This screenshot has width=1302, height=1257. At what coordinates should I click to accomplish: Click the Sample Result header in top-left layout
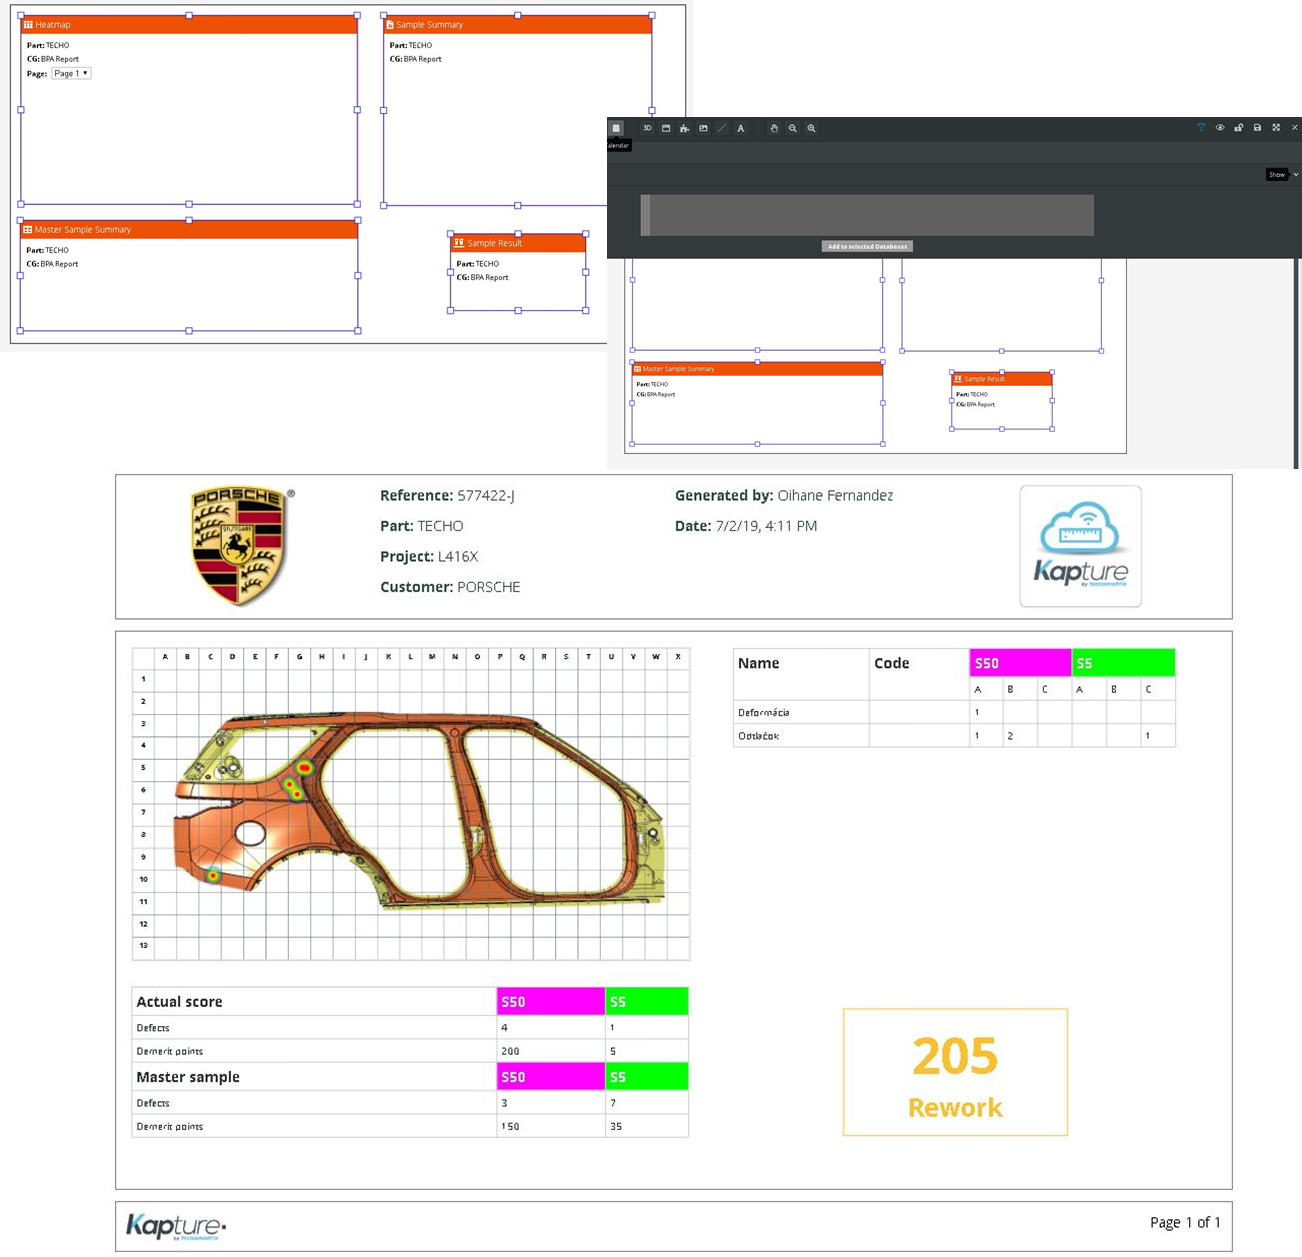click(x=518, y=242)
